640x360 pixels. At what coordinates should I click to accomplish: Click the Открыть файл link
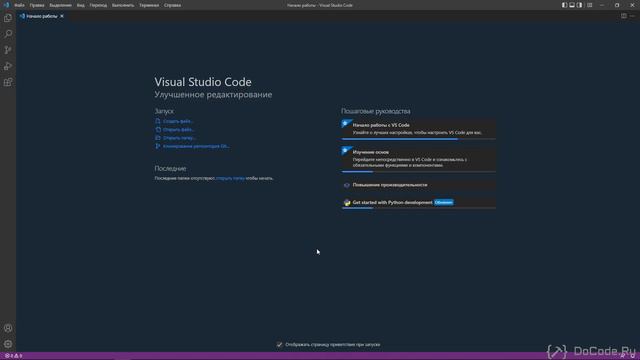(175, 129)
